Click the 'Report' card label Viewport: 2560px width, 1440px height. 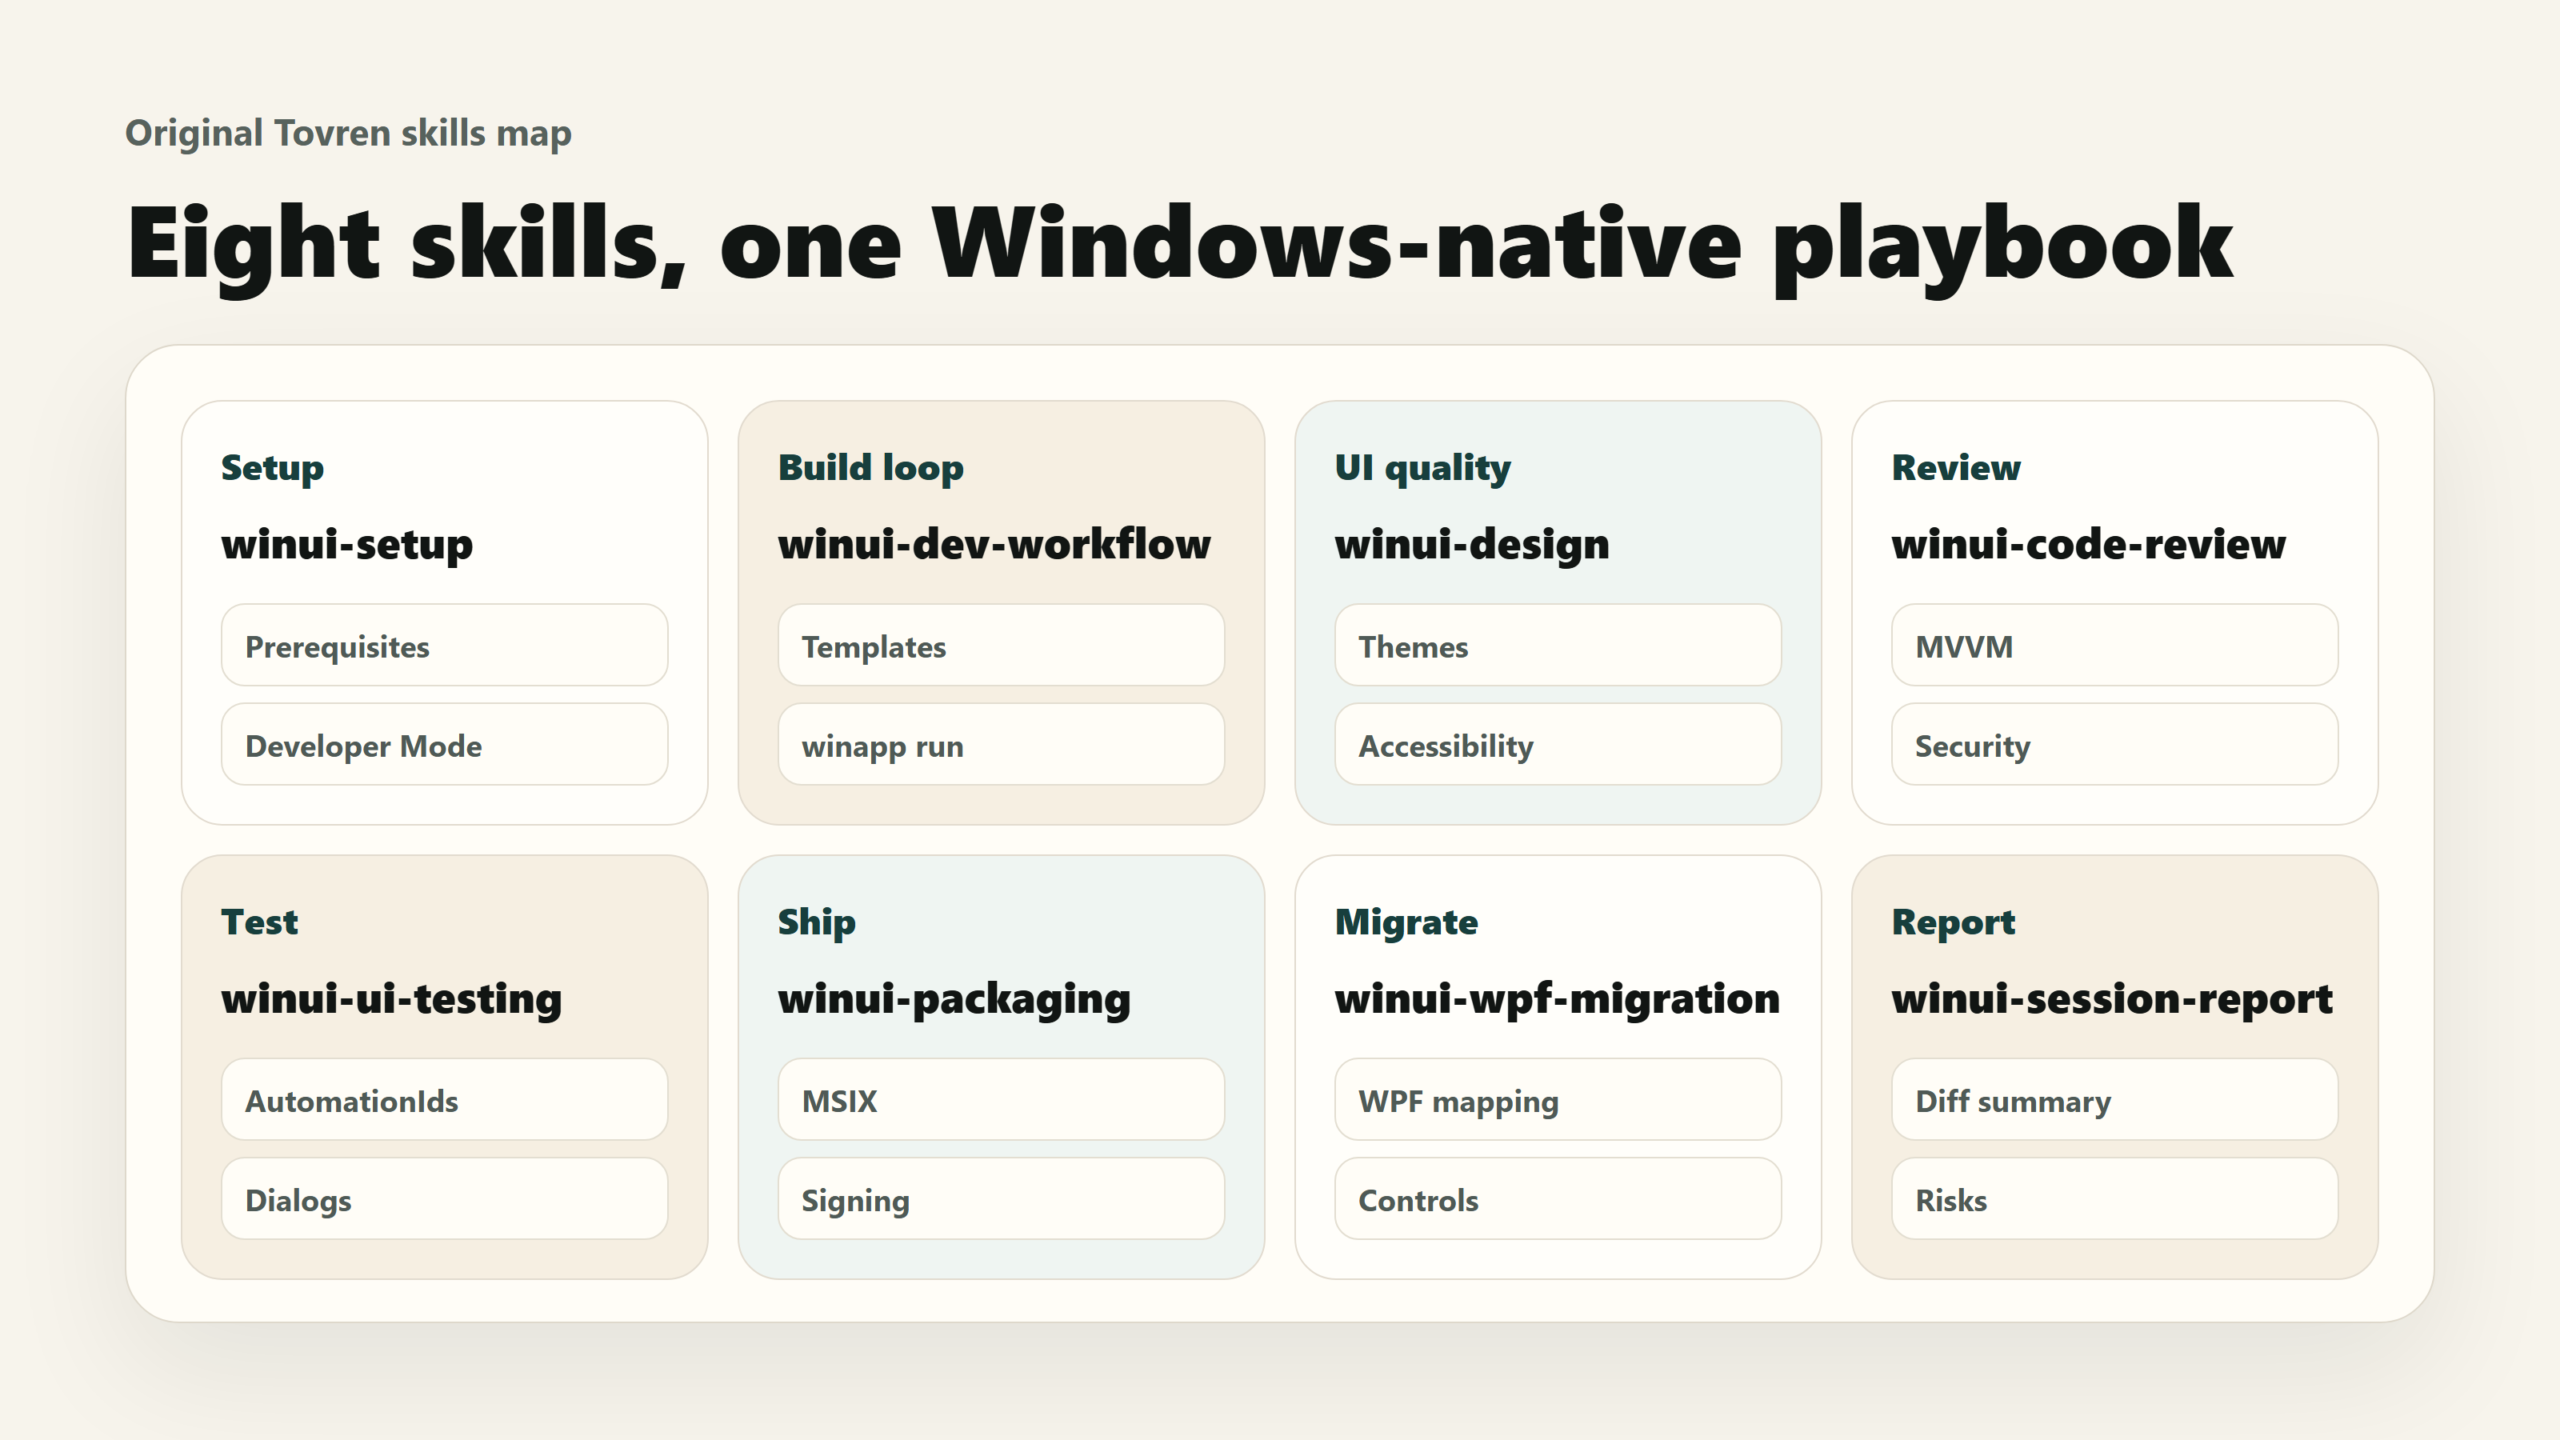[1953, 922]
